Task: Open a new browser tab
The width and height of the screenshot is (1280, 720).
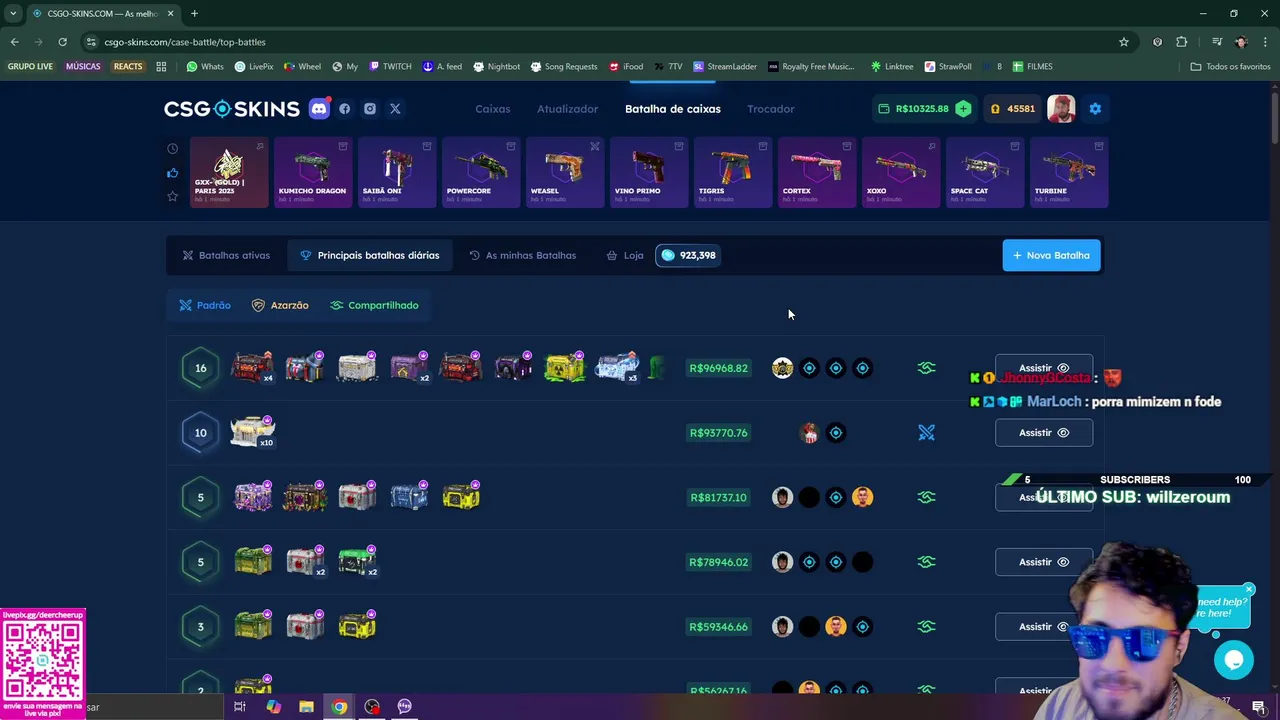Action: pos(194,13)
